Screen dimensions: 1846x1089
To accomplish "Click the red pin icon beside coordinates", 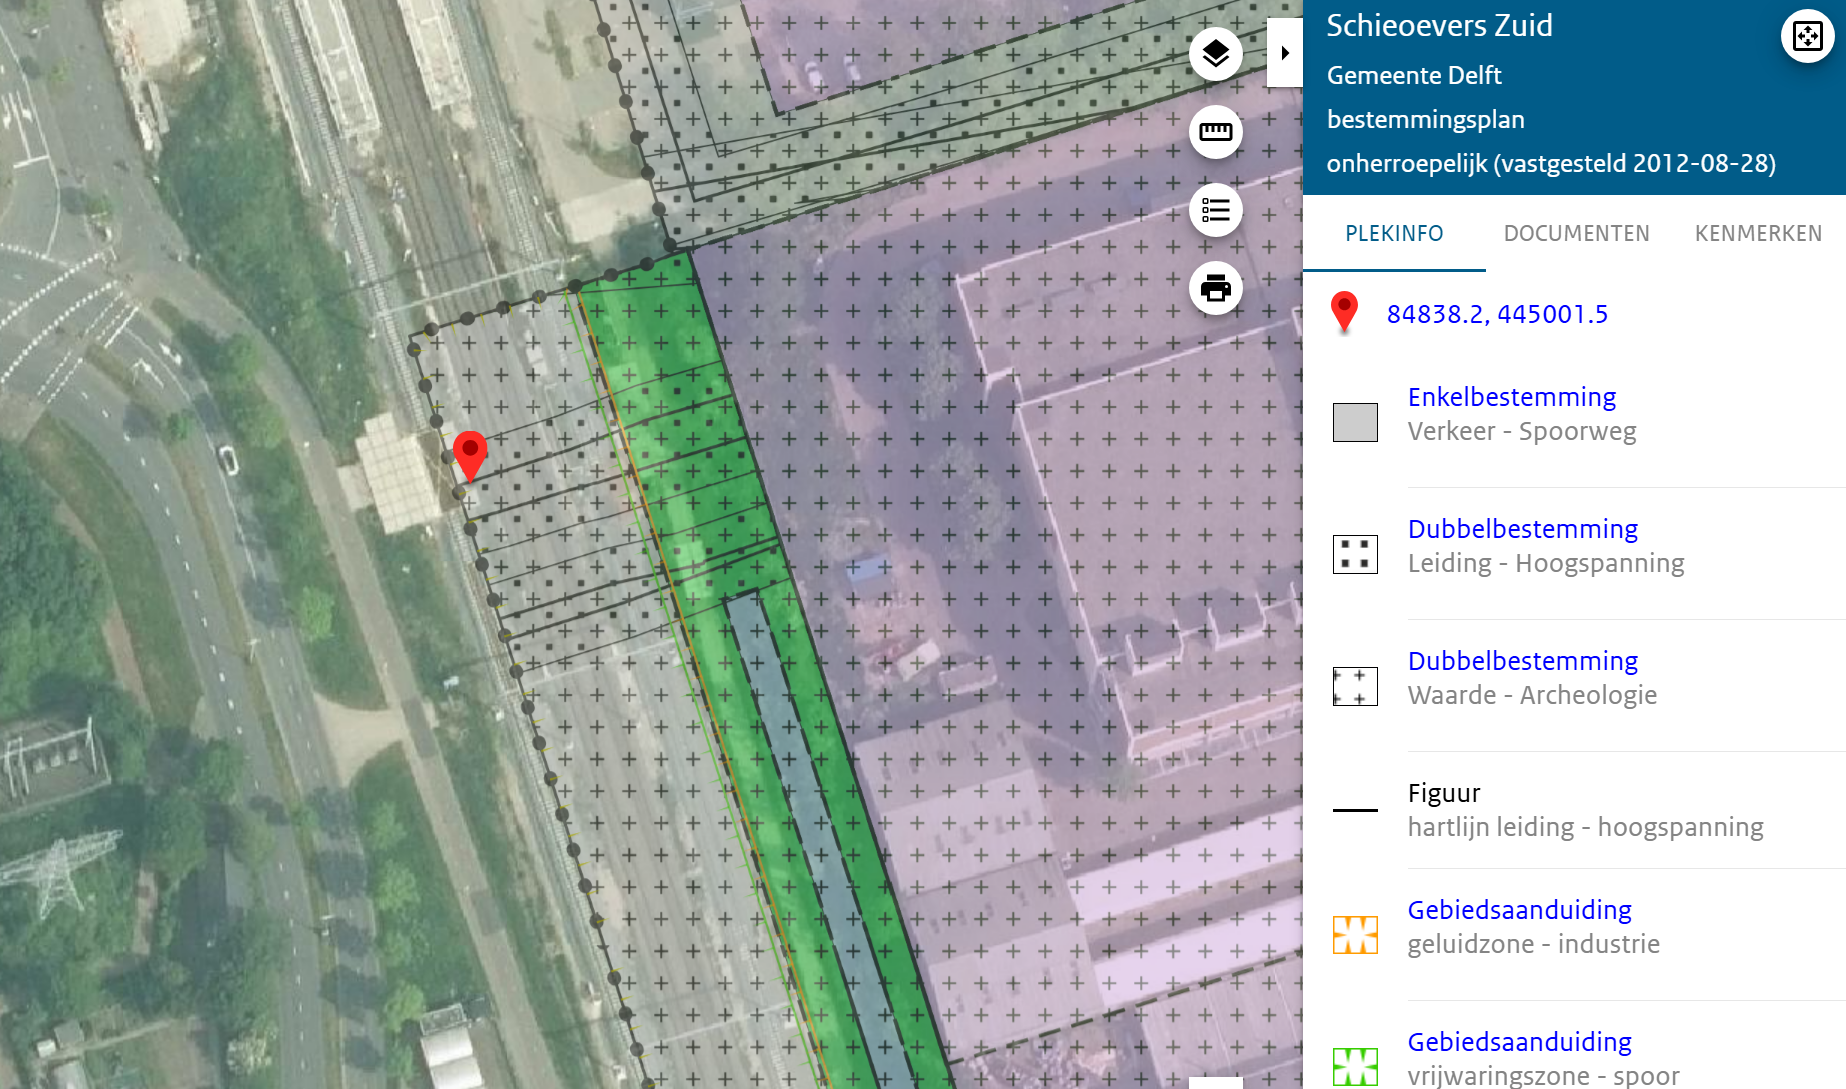I will click(1345, 313).
